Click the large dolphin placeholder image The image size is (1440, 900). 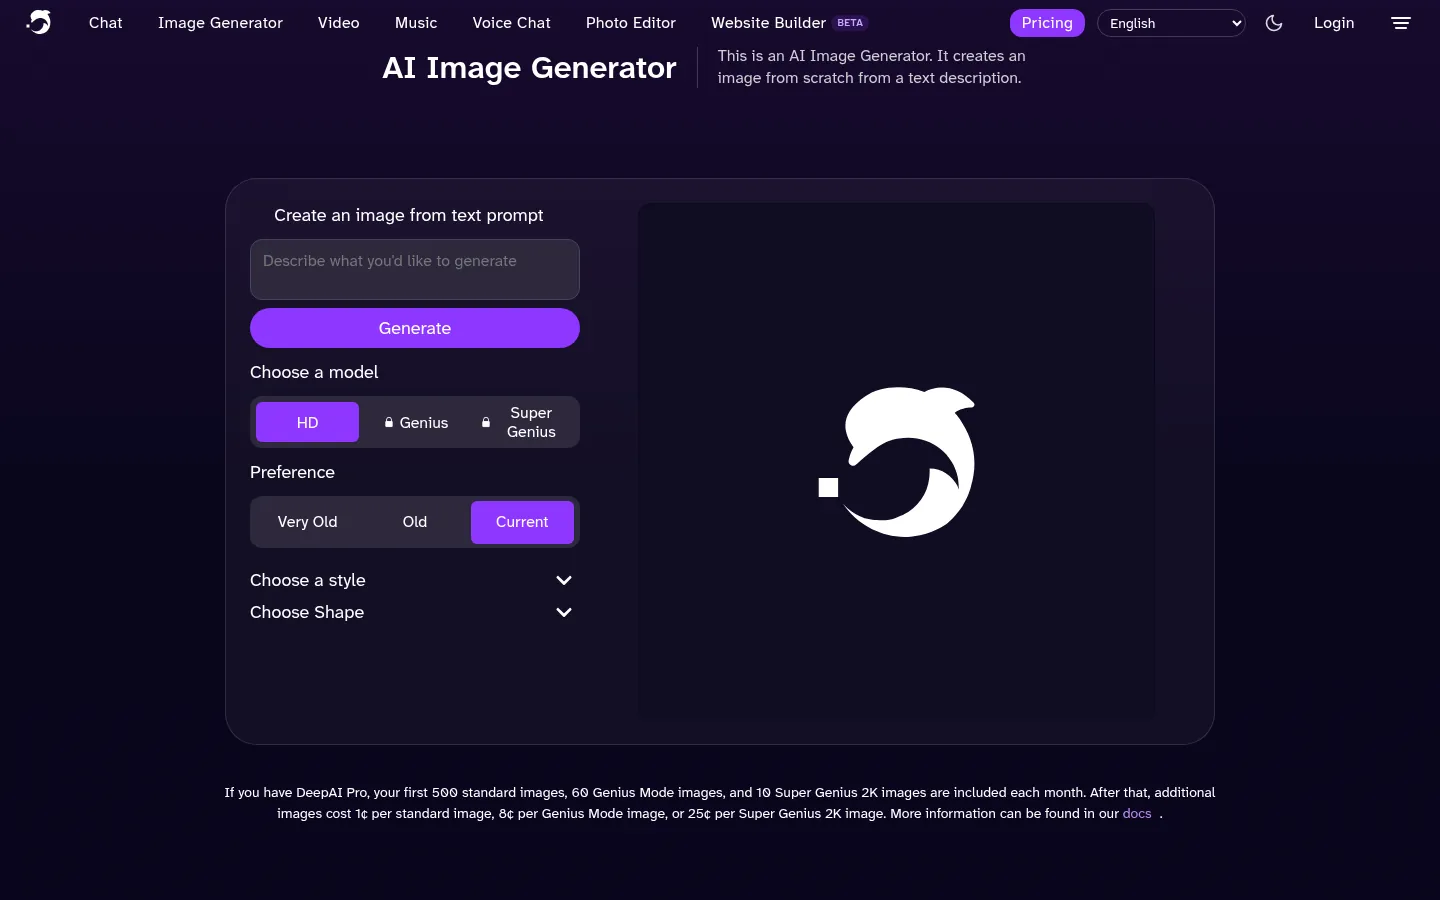tap(897, 462)
